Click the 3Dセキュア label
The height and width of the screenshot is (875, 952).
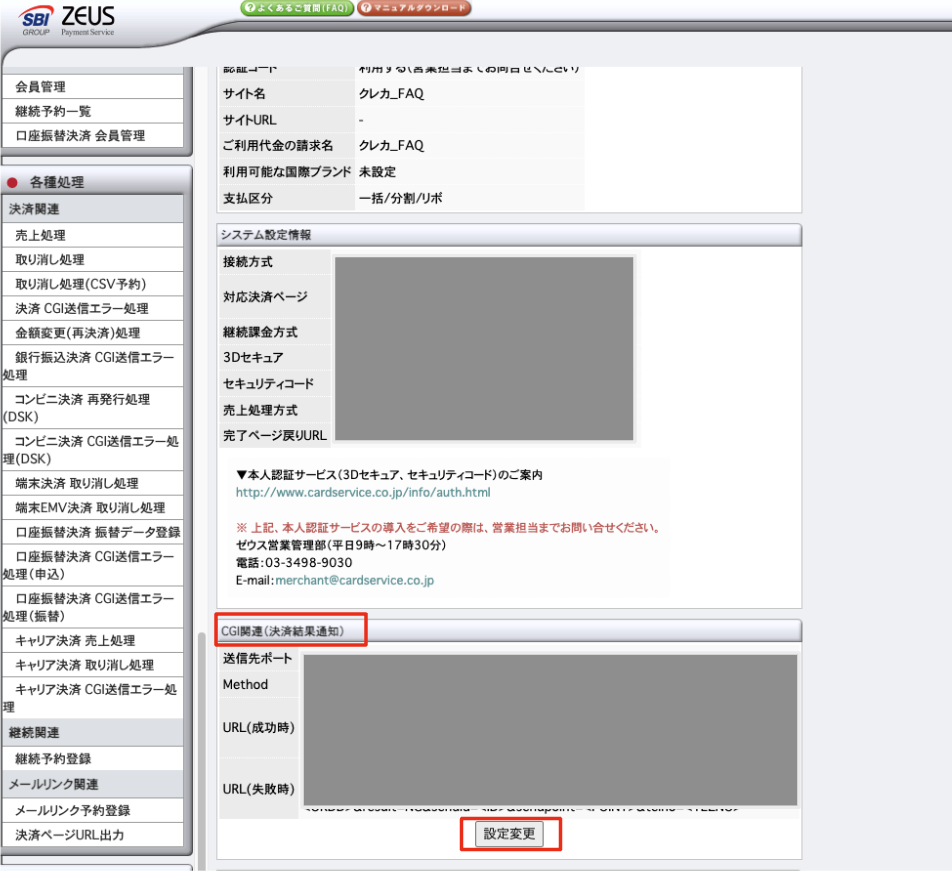[253, 358]
